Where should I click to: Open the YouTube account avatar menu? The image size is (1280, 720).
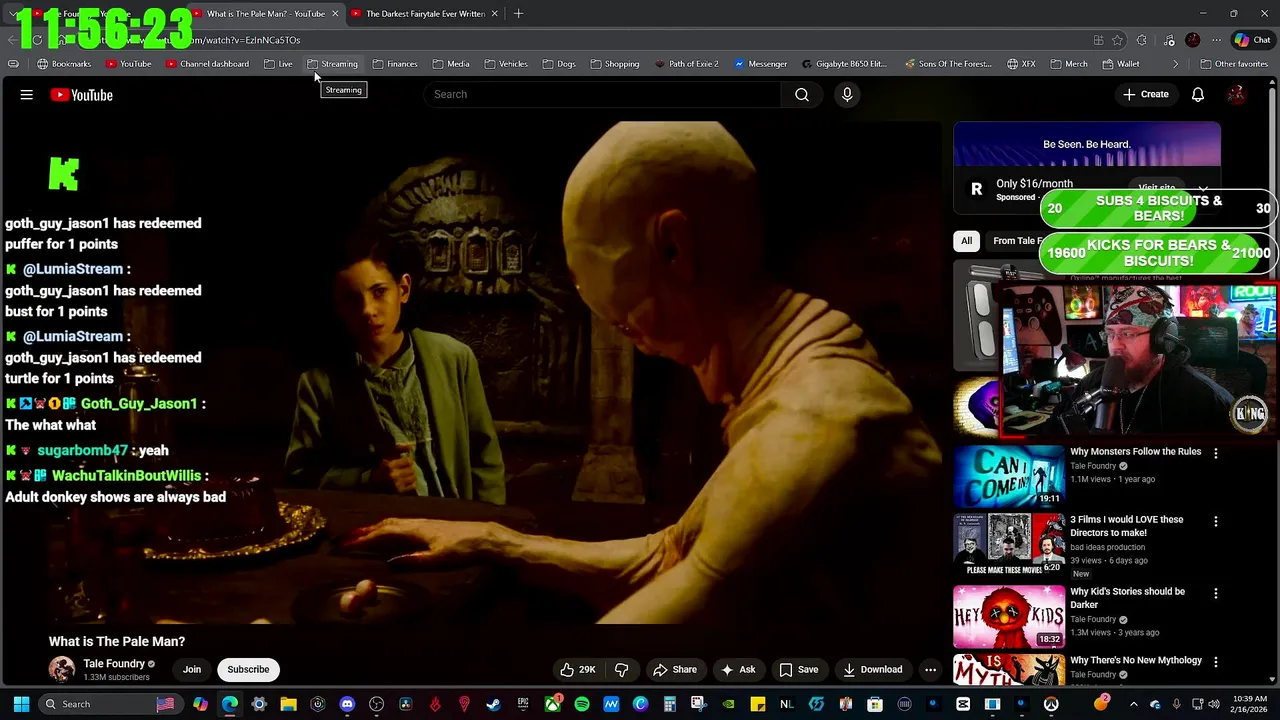(x=1237, y=95)
